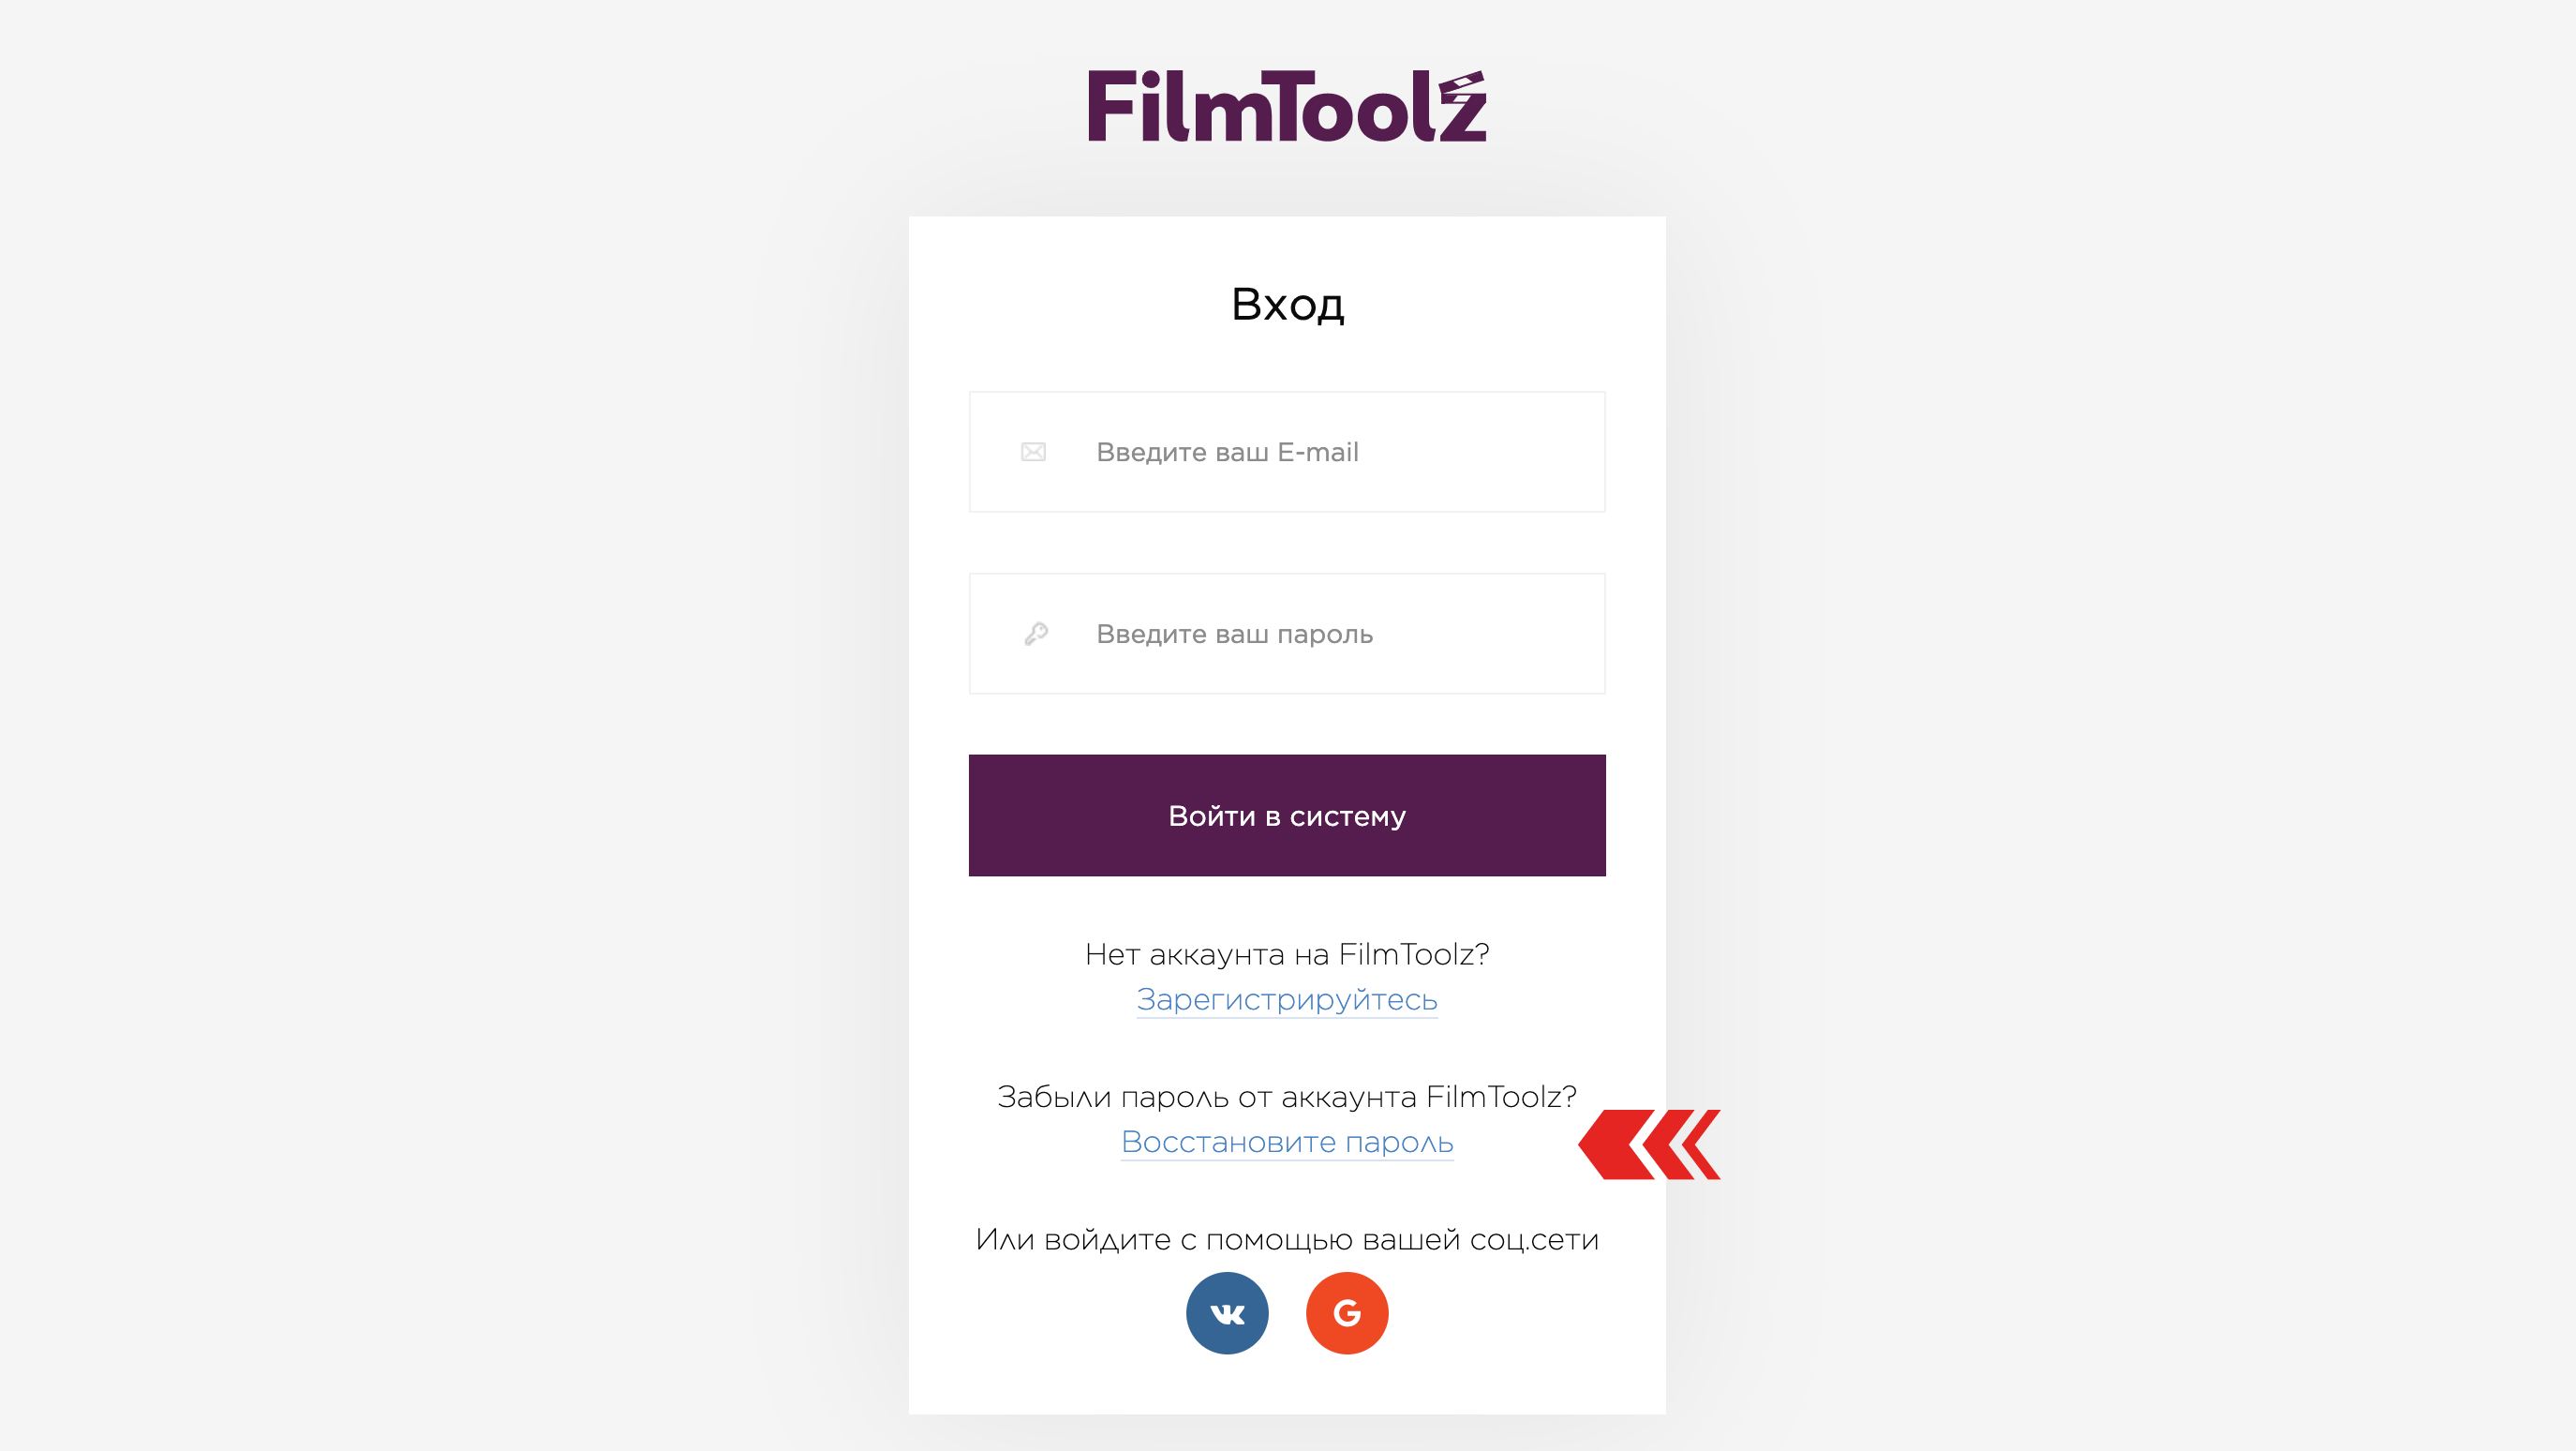Sign in with the Google icon

click(1347, 1313)
